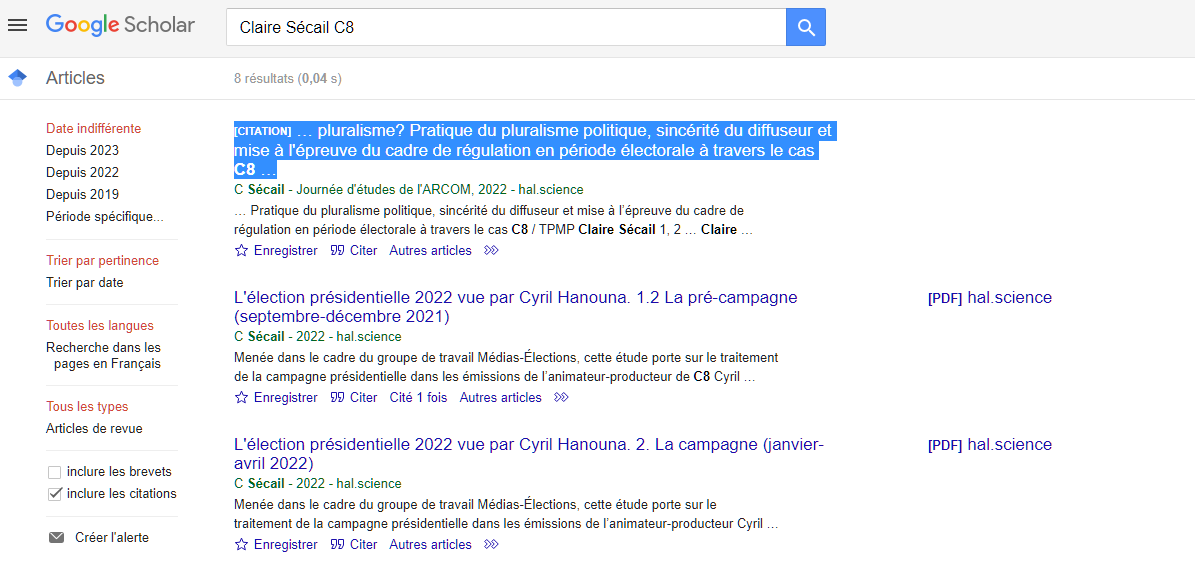
Task: Click the star icon on the pluralisme result
Action: click(x=242, y=250)
